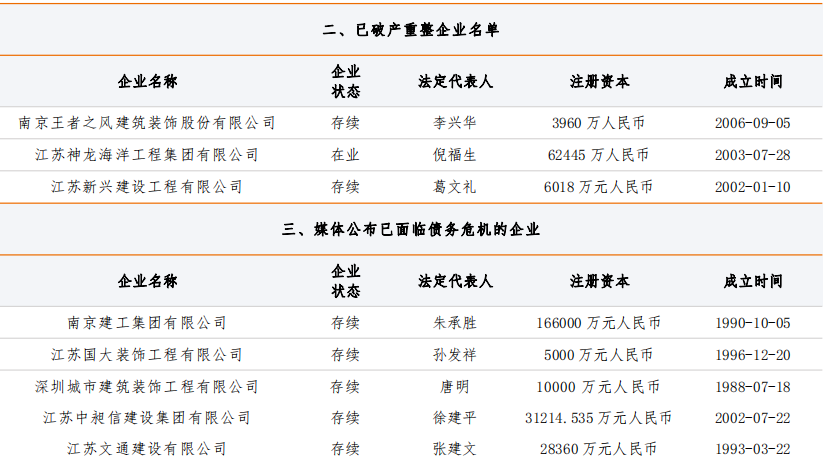Viewport: 828px width, 466px height.
Task: Click legal representative '倪福生'
Action: tap(455, 155)
